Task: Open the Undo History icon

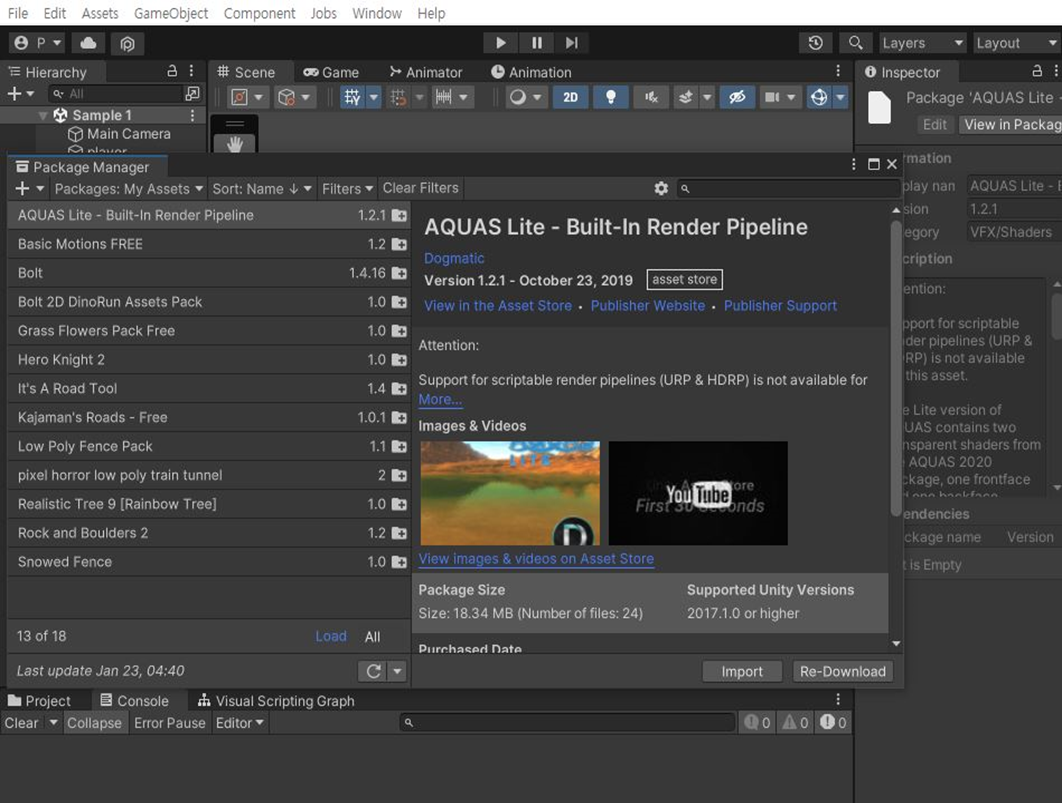Action: 815,43
